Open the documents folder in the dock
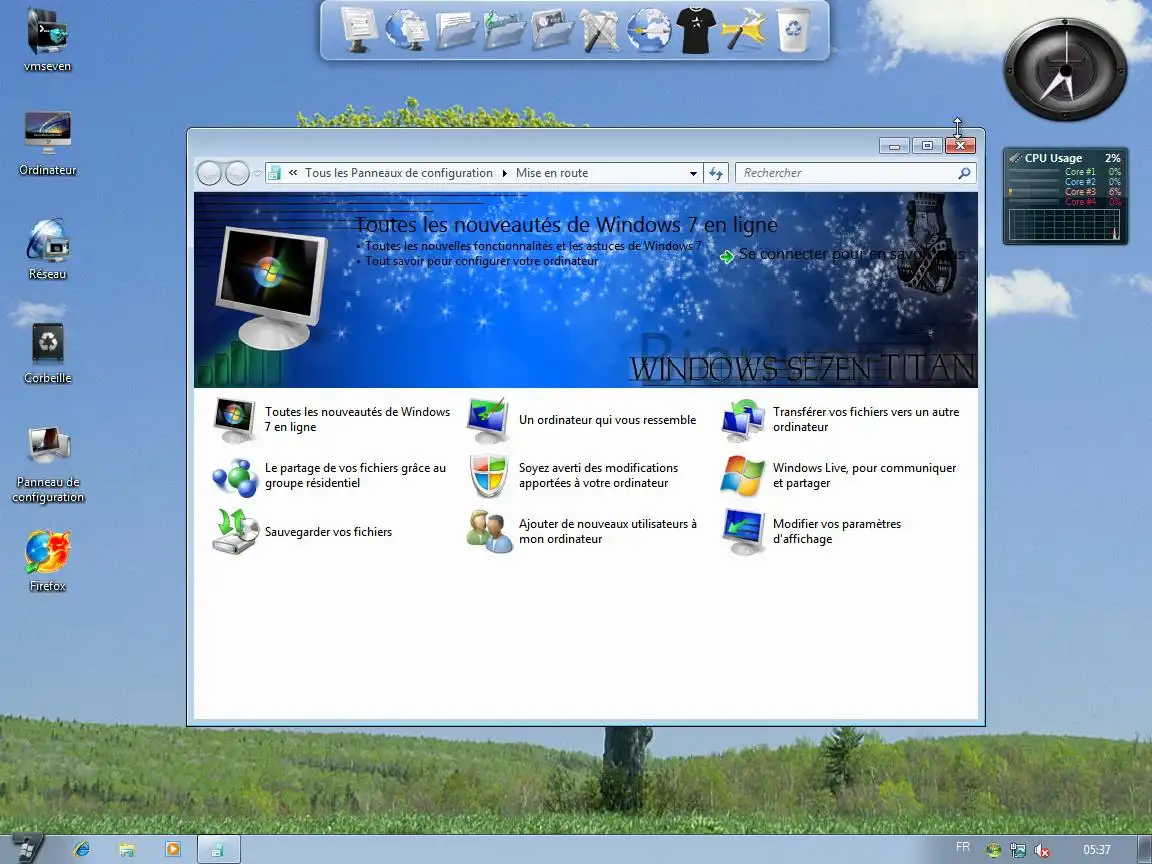 coord(454,30)
